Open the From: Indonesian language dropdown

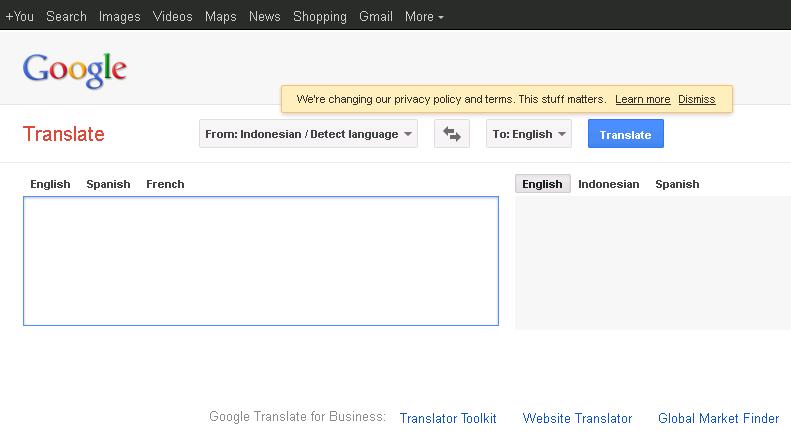[x=308, y=134]
